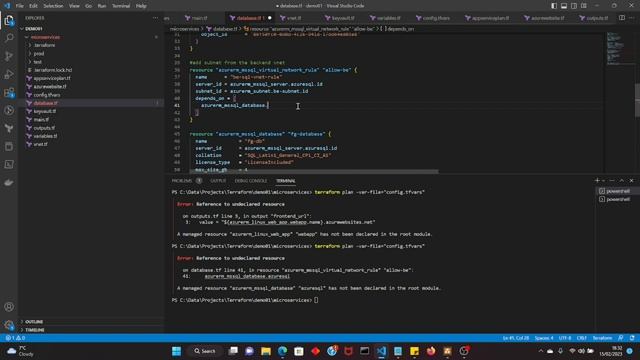Image resolution: width=640 pixels, height=360 pixels.
Task: Click the split editor right icon
Action: click(x=622, y=18)
